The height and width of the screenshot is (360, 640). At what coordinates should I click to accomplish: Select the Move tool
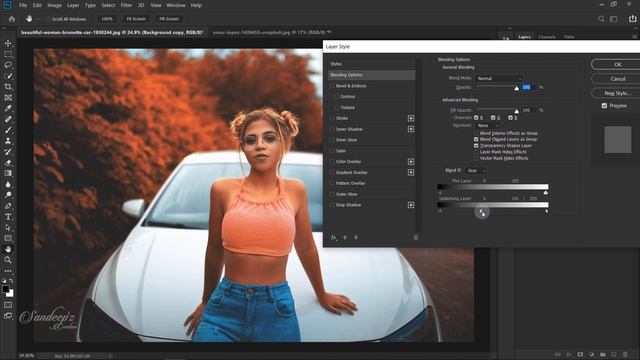click(x=8, y=43)
